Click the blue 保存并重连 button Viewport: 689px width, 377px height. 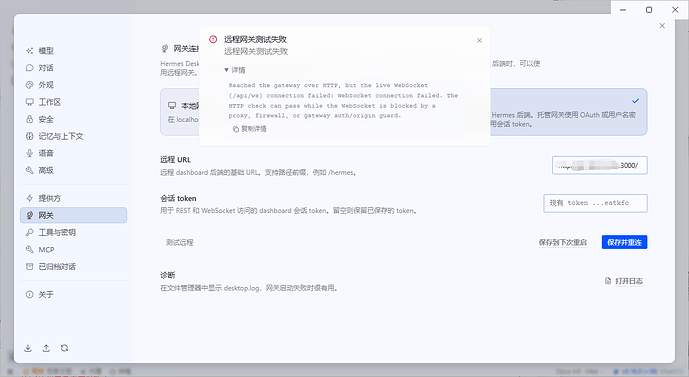pyautogui.click(x=624, y=243)
